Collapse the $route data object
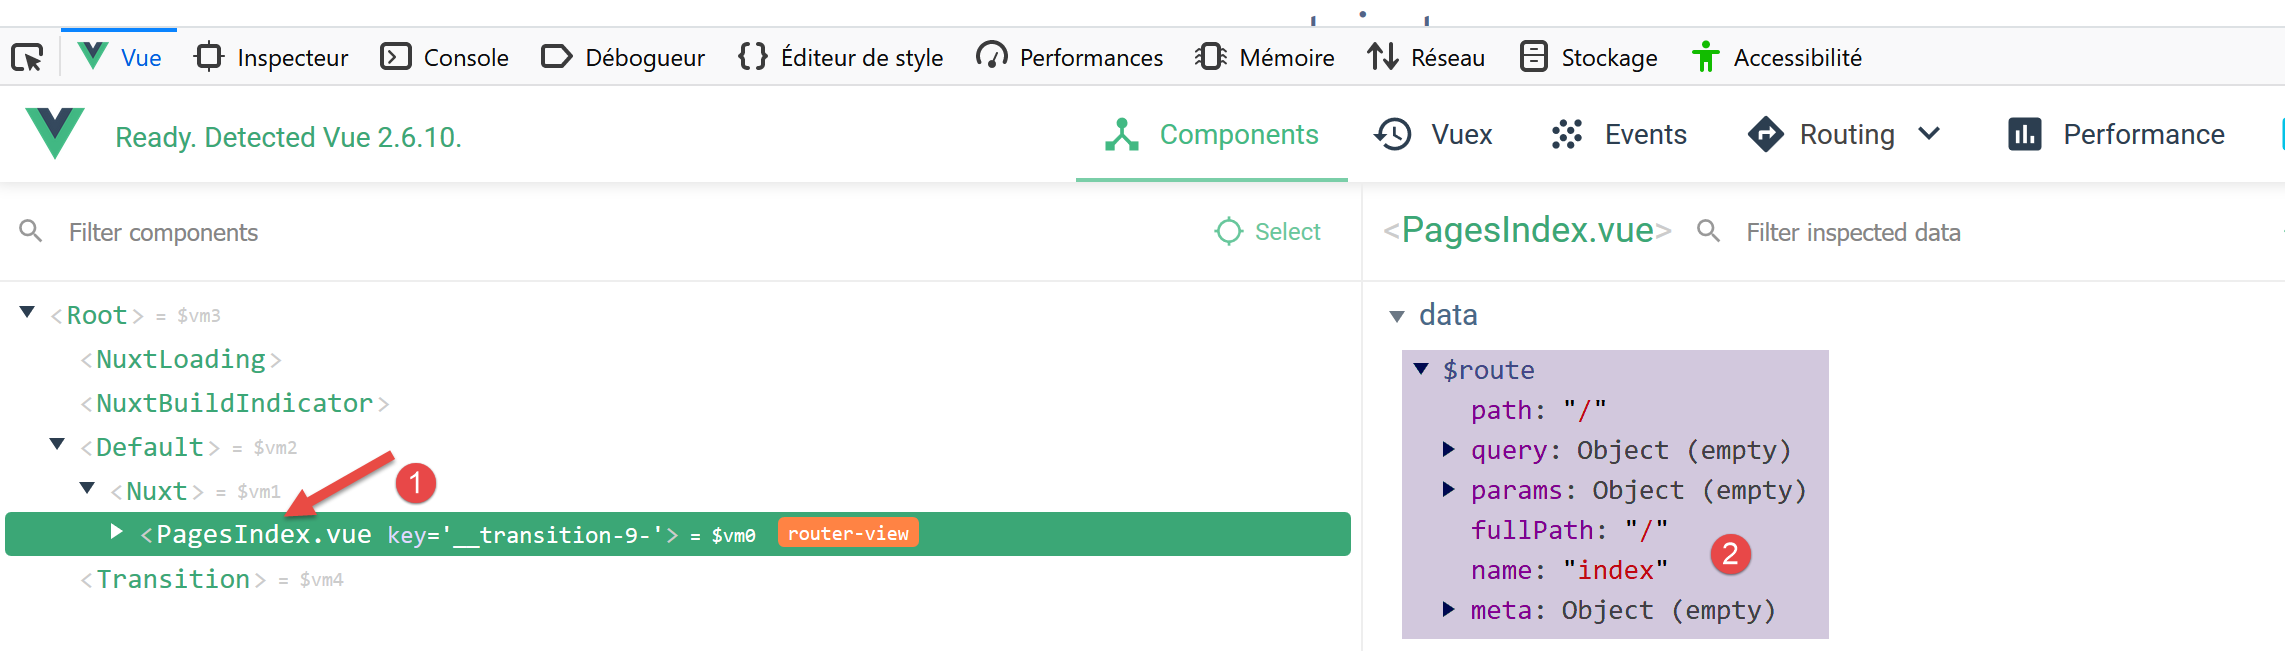Viewport: 2285px width, 651px height. [x=1421, y=369]
